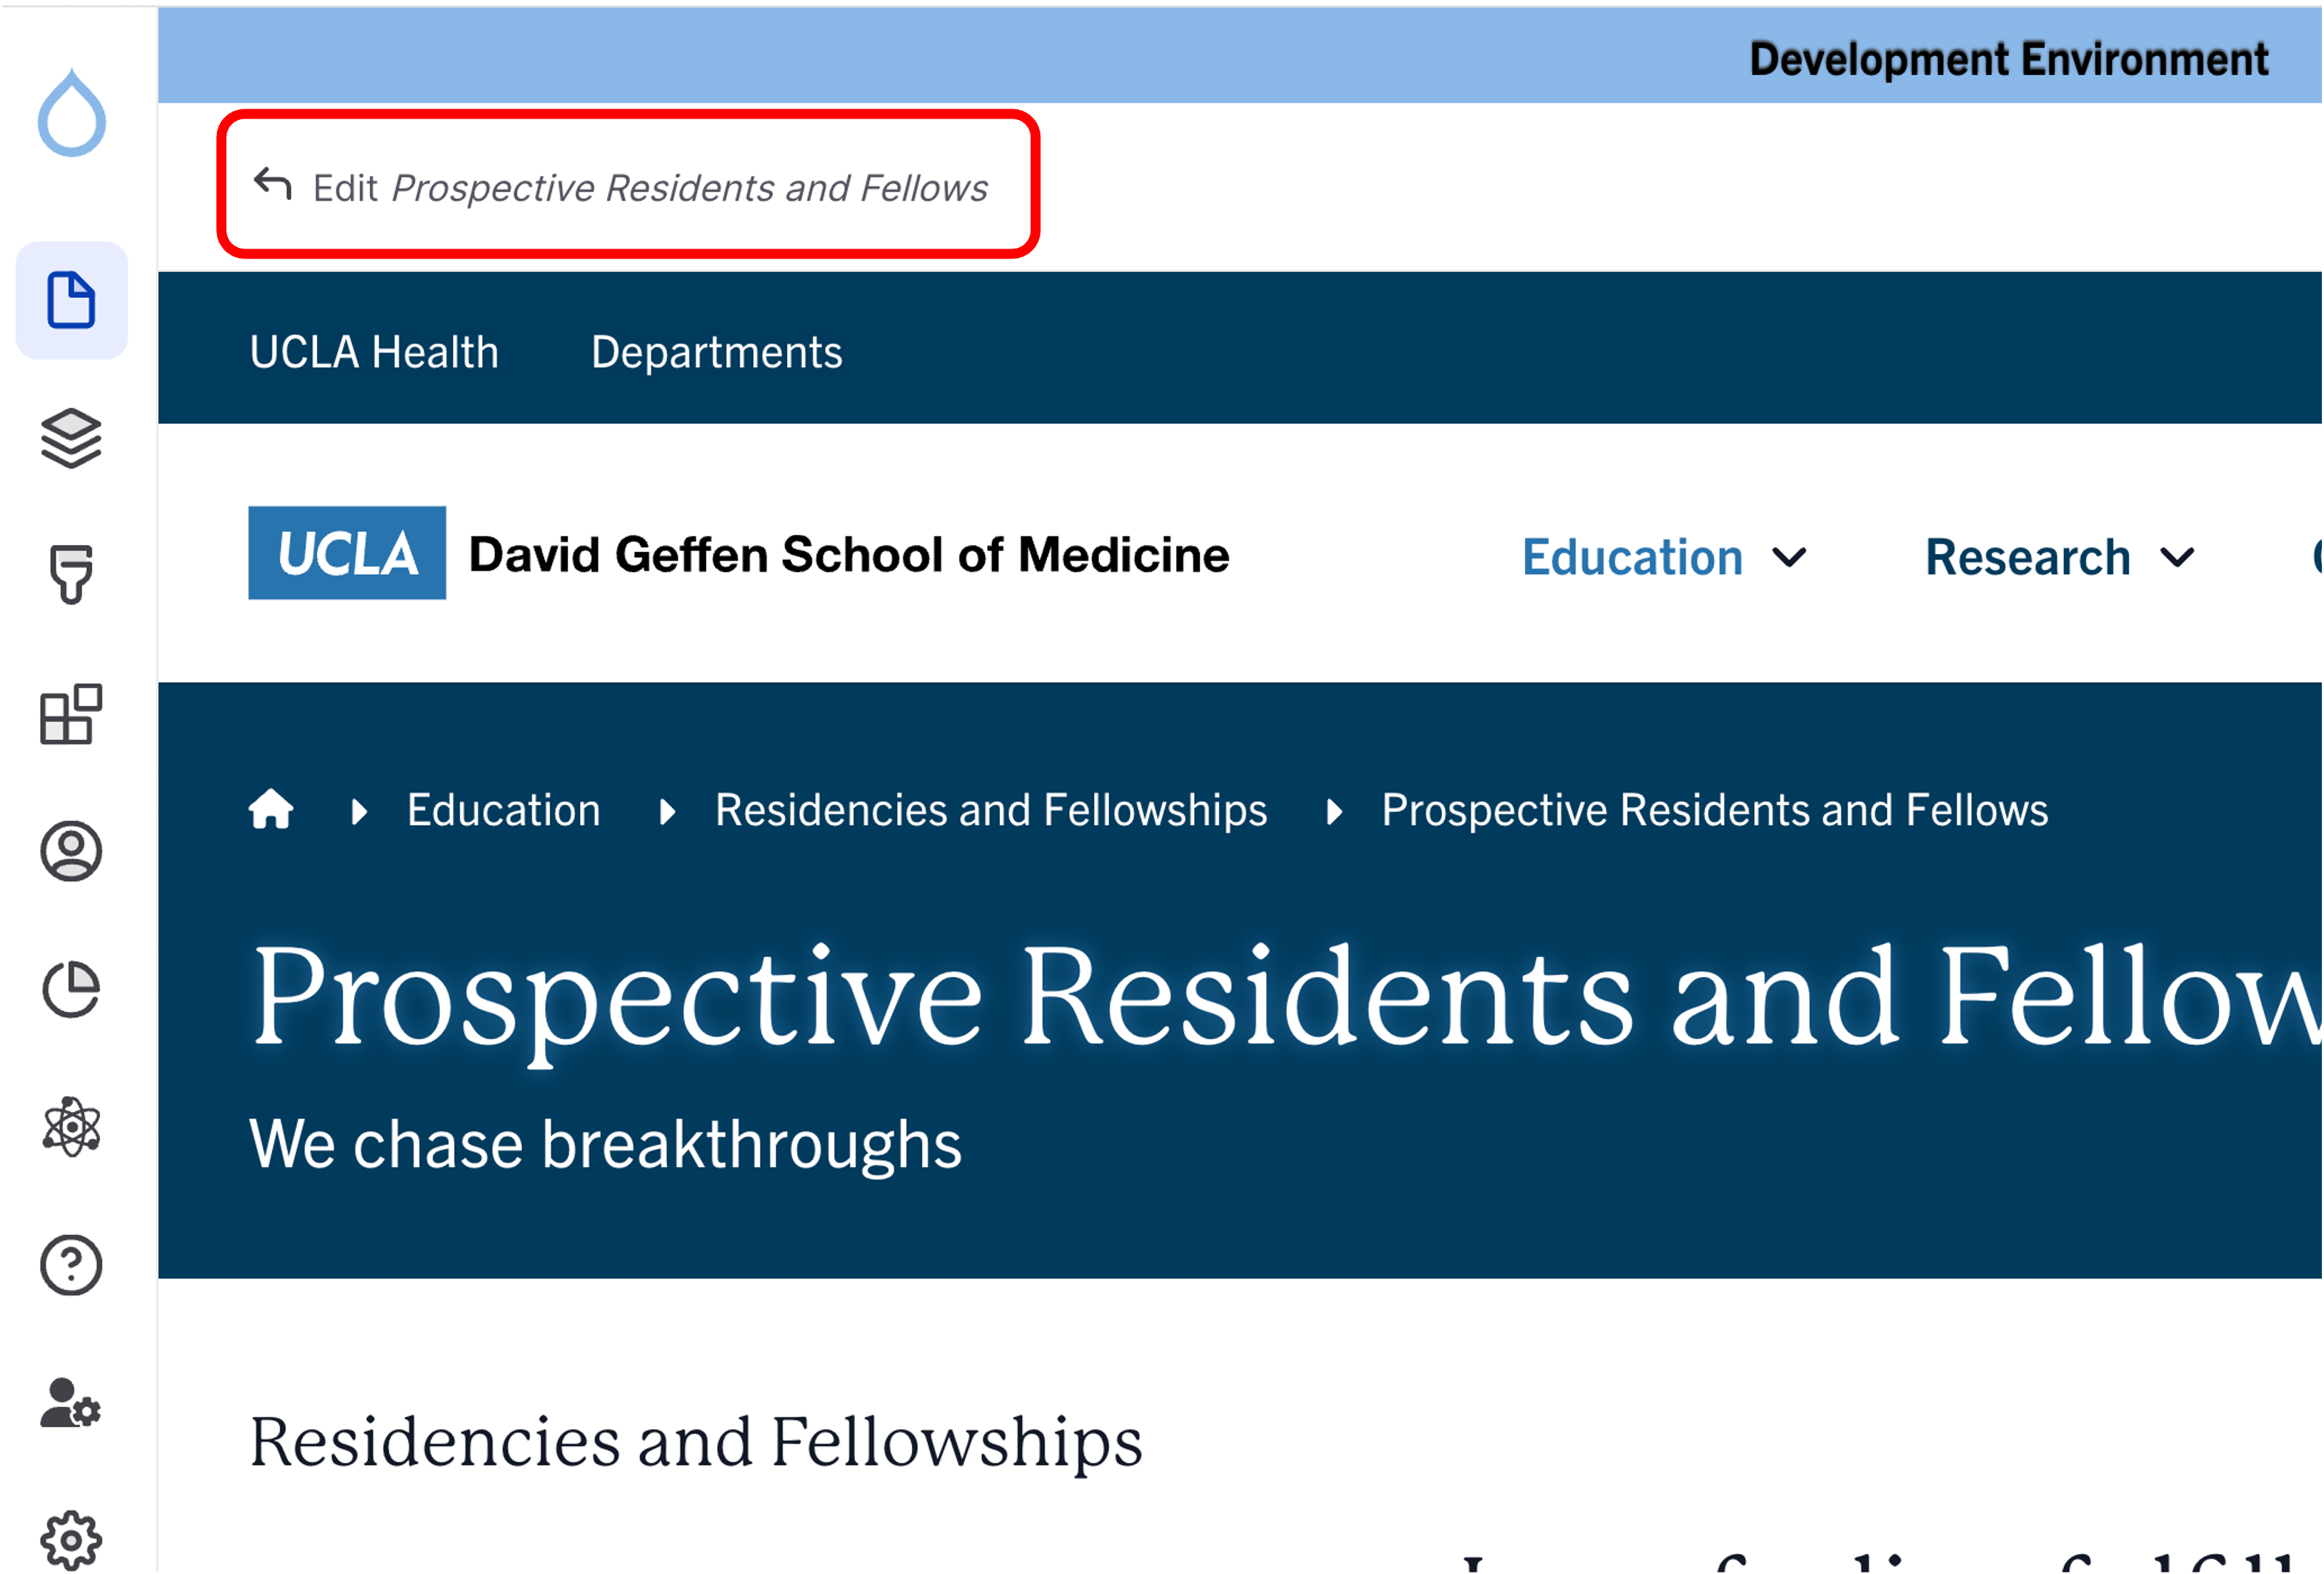Open the Reports pie chart icon
This screenshot has height=1574, width=2324.
(x=71, y=990)
